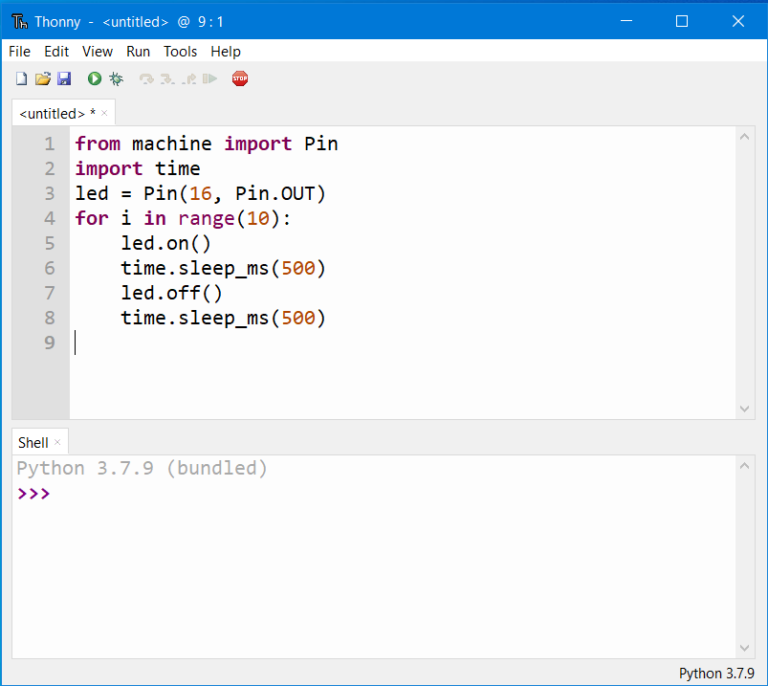Open the Tools menu
The width and height of the screenshot is (768, 686).
coord(180,51)
